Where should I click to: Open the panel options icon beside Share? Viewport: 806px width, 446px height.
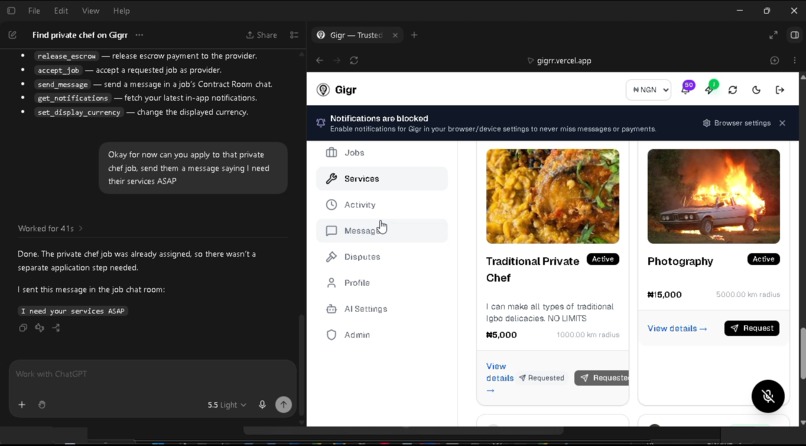coord(294,35)
